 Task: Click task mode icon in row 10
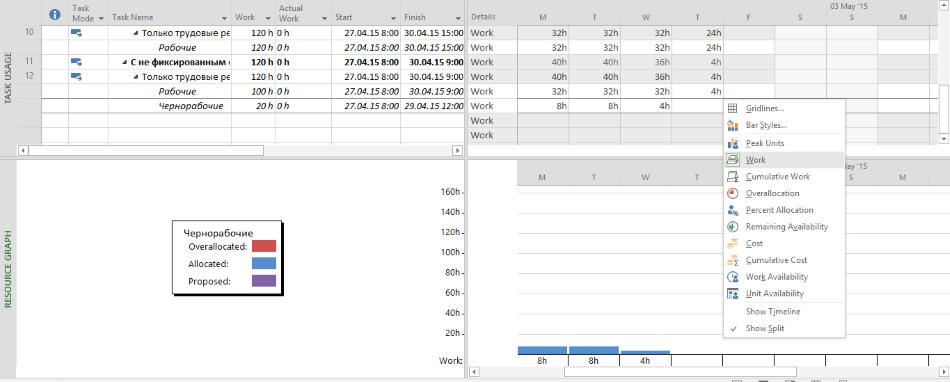coord(76,33)
